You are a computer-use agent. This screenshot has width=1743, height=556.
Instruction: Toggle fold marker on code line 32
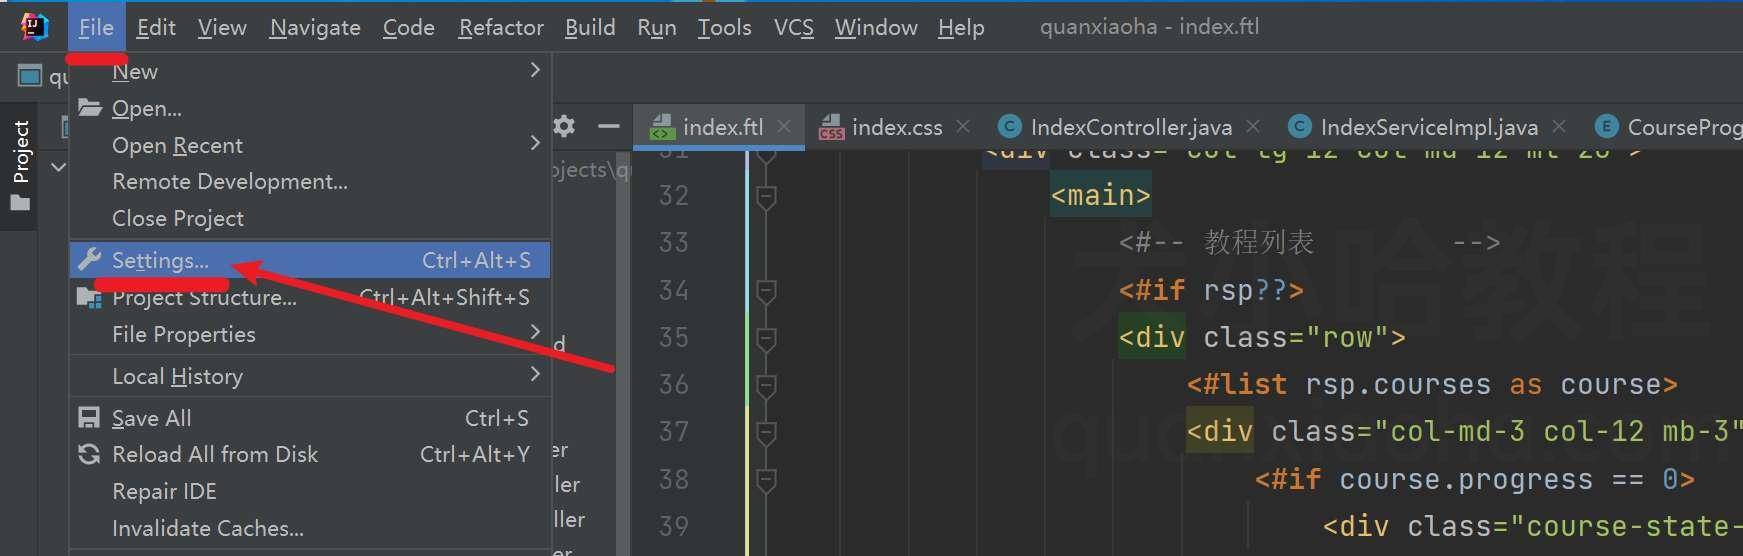click(x=766, y=196)
